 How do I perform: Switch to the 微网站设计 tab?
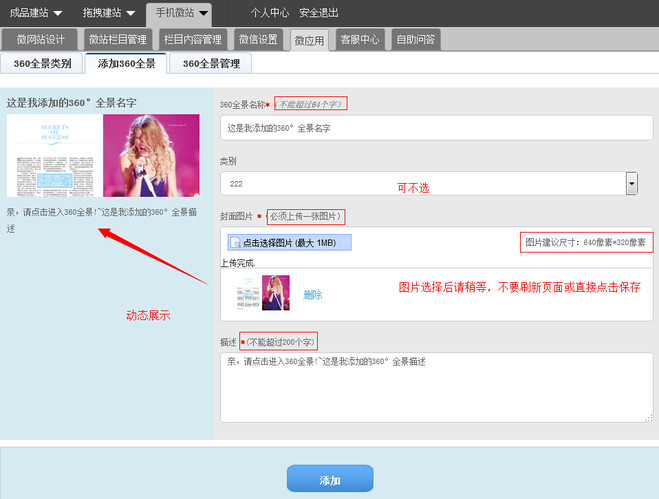pyautogui.click(x=41, y=40)
